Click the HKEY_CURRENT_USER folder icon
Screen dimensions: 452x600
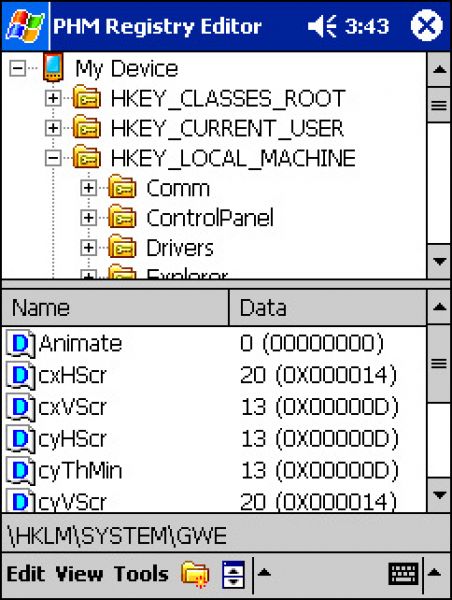(x=87, y=127)
